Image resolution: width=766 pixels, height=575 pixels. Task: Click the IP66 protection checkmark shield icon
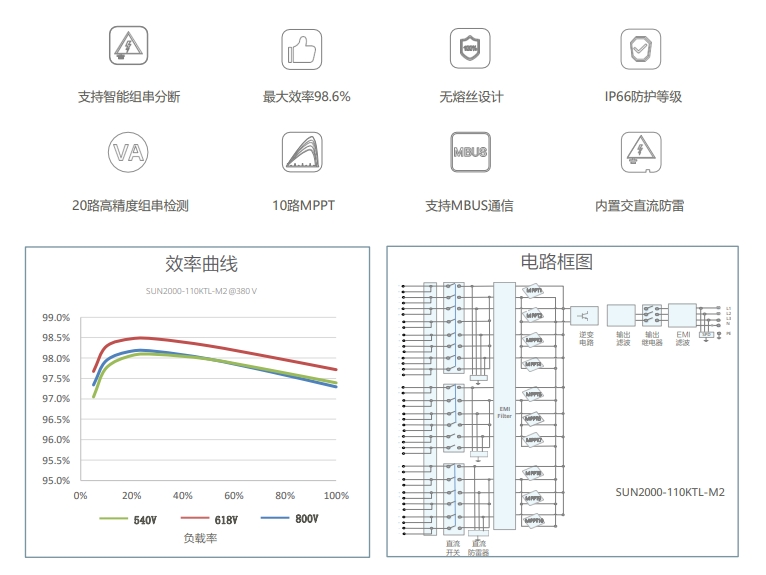pos(640,48)
